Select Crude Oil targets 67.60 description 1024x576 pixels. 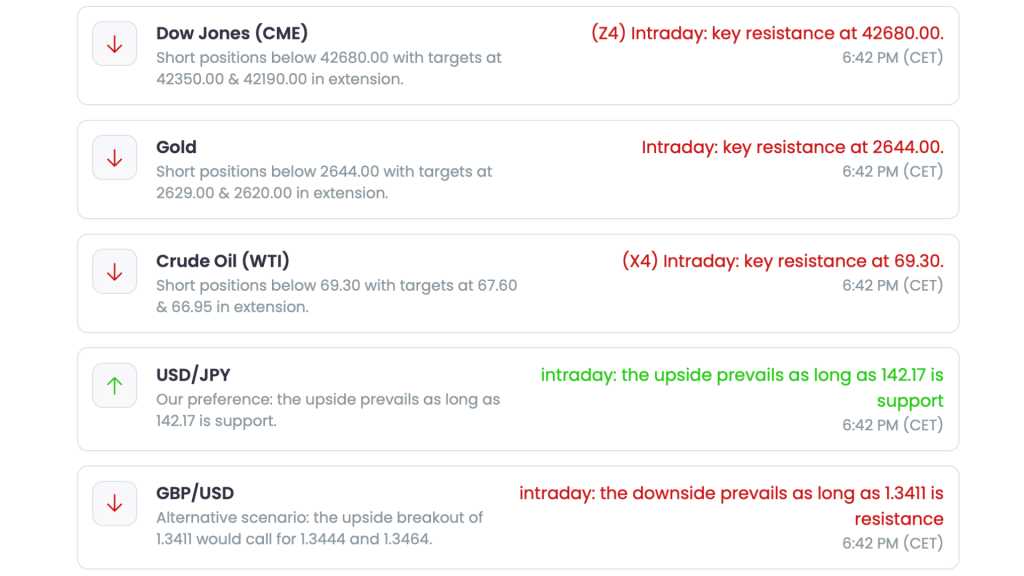[336, 296]
